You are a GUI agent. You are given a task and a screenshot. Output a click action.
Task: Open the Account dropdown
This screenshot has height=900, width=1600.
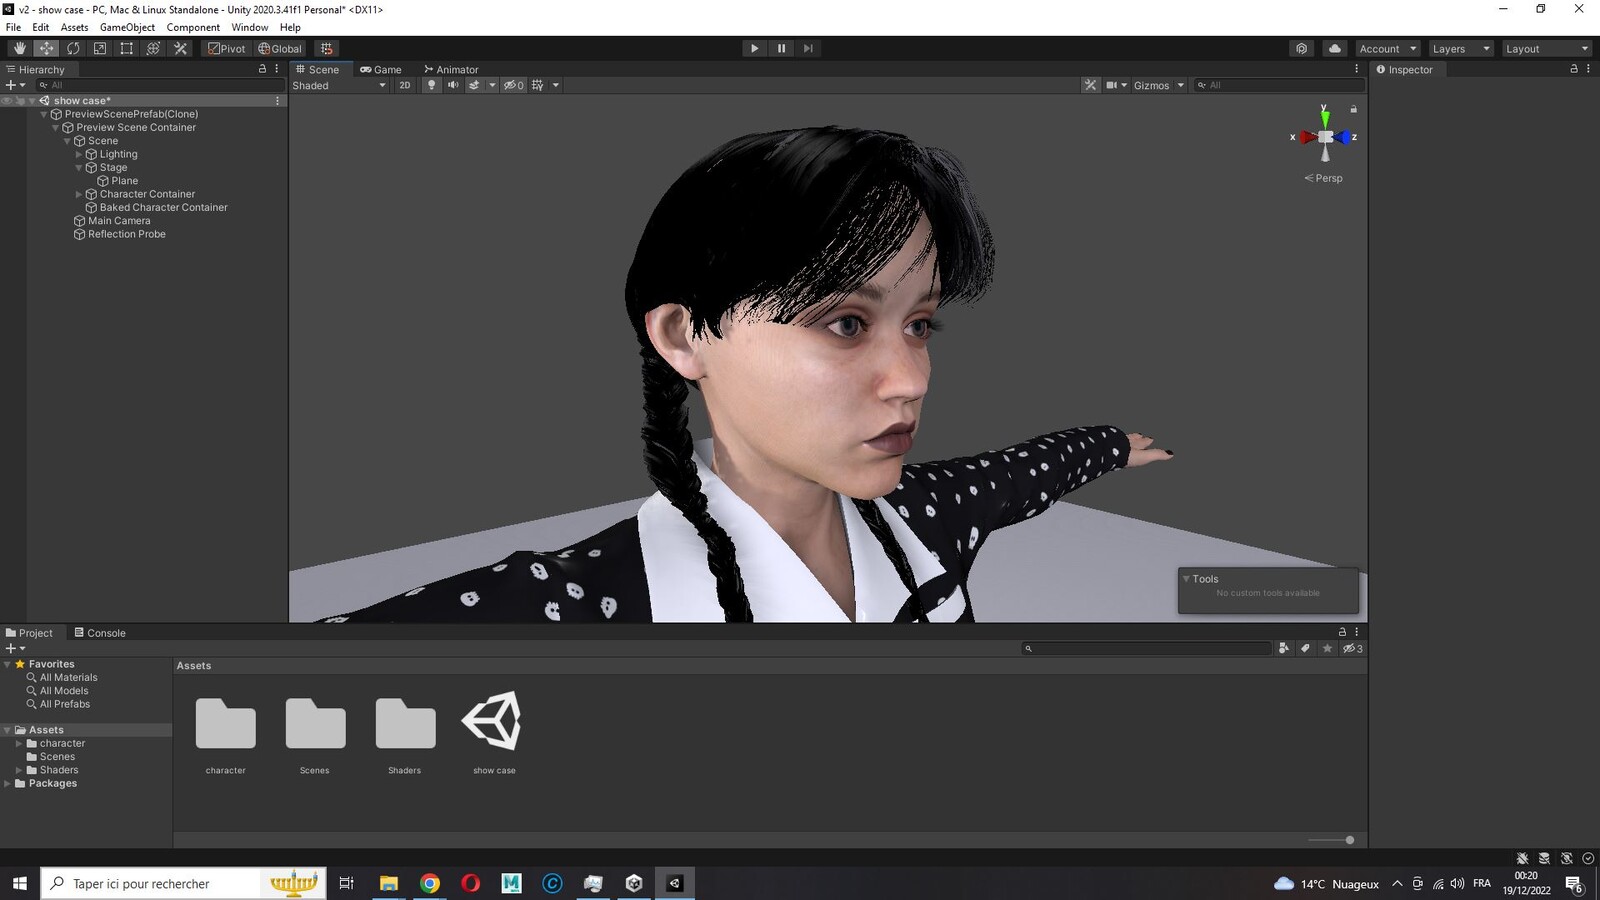(1388, 48)
